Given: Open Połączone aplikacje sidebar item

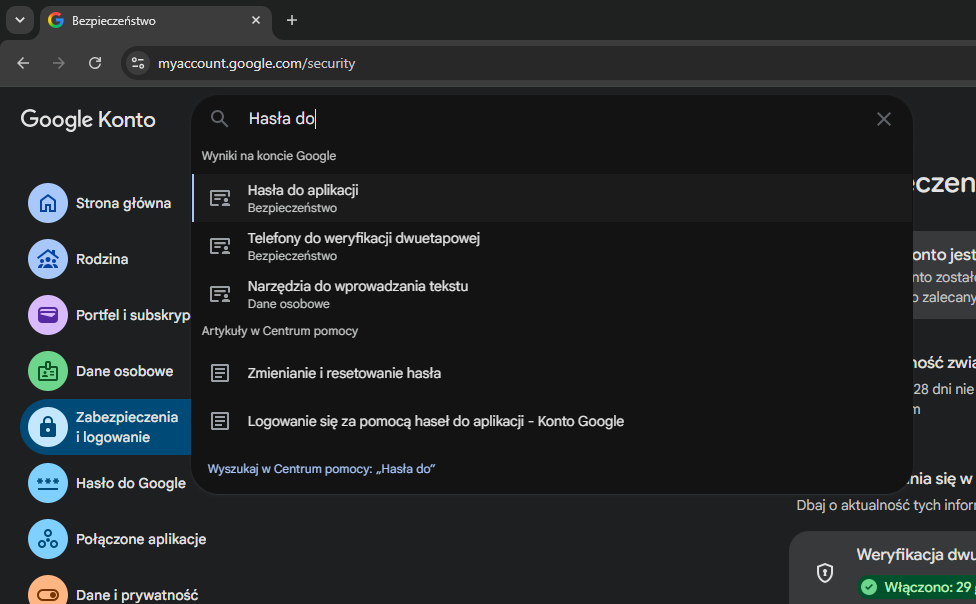Looking at the screenshot, I should [115, 539].
